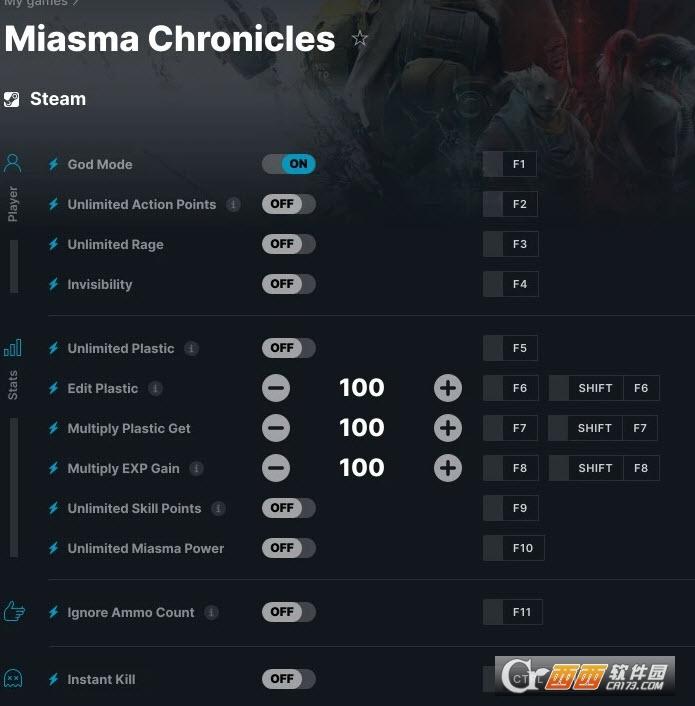Viewport: 695px width, 706px height.
Task: Select the Stats bar chart icon
Action: coord(13,348)
